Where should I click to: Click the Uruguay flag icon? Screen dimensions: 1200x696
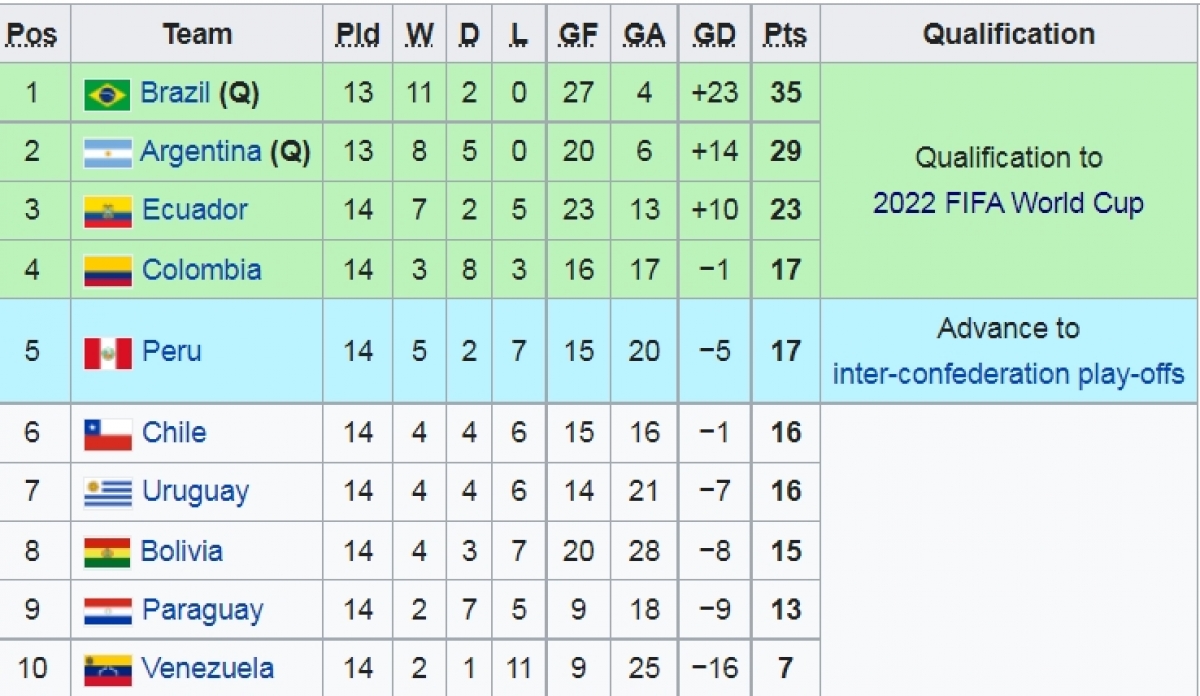coord(107,492)
